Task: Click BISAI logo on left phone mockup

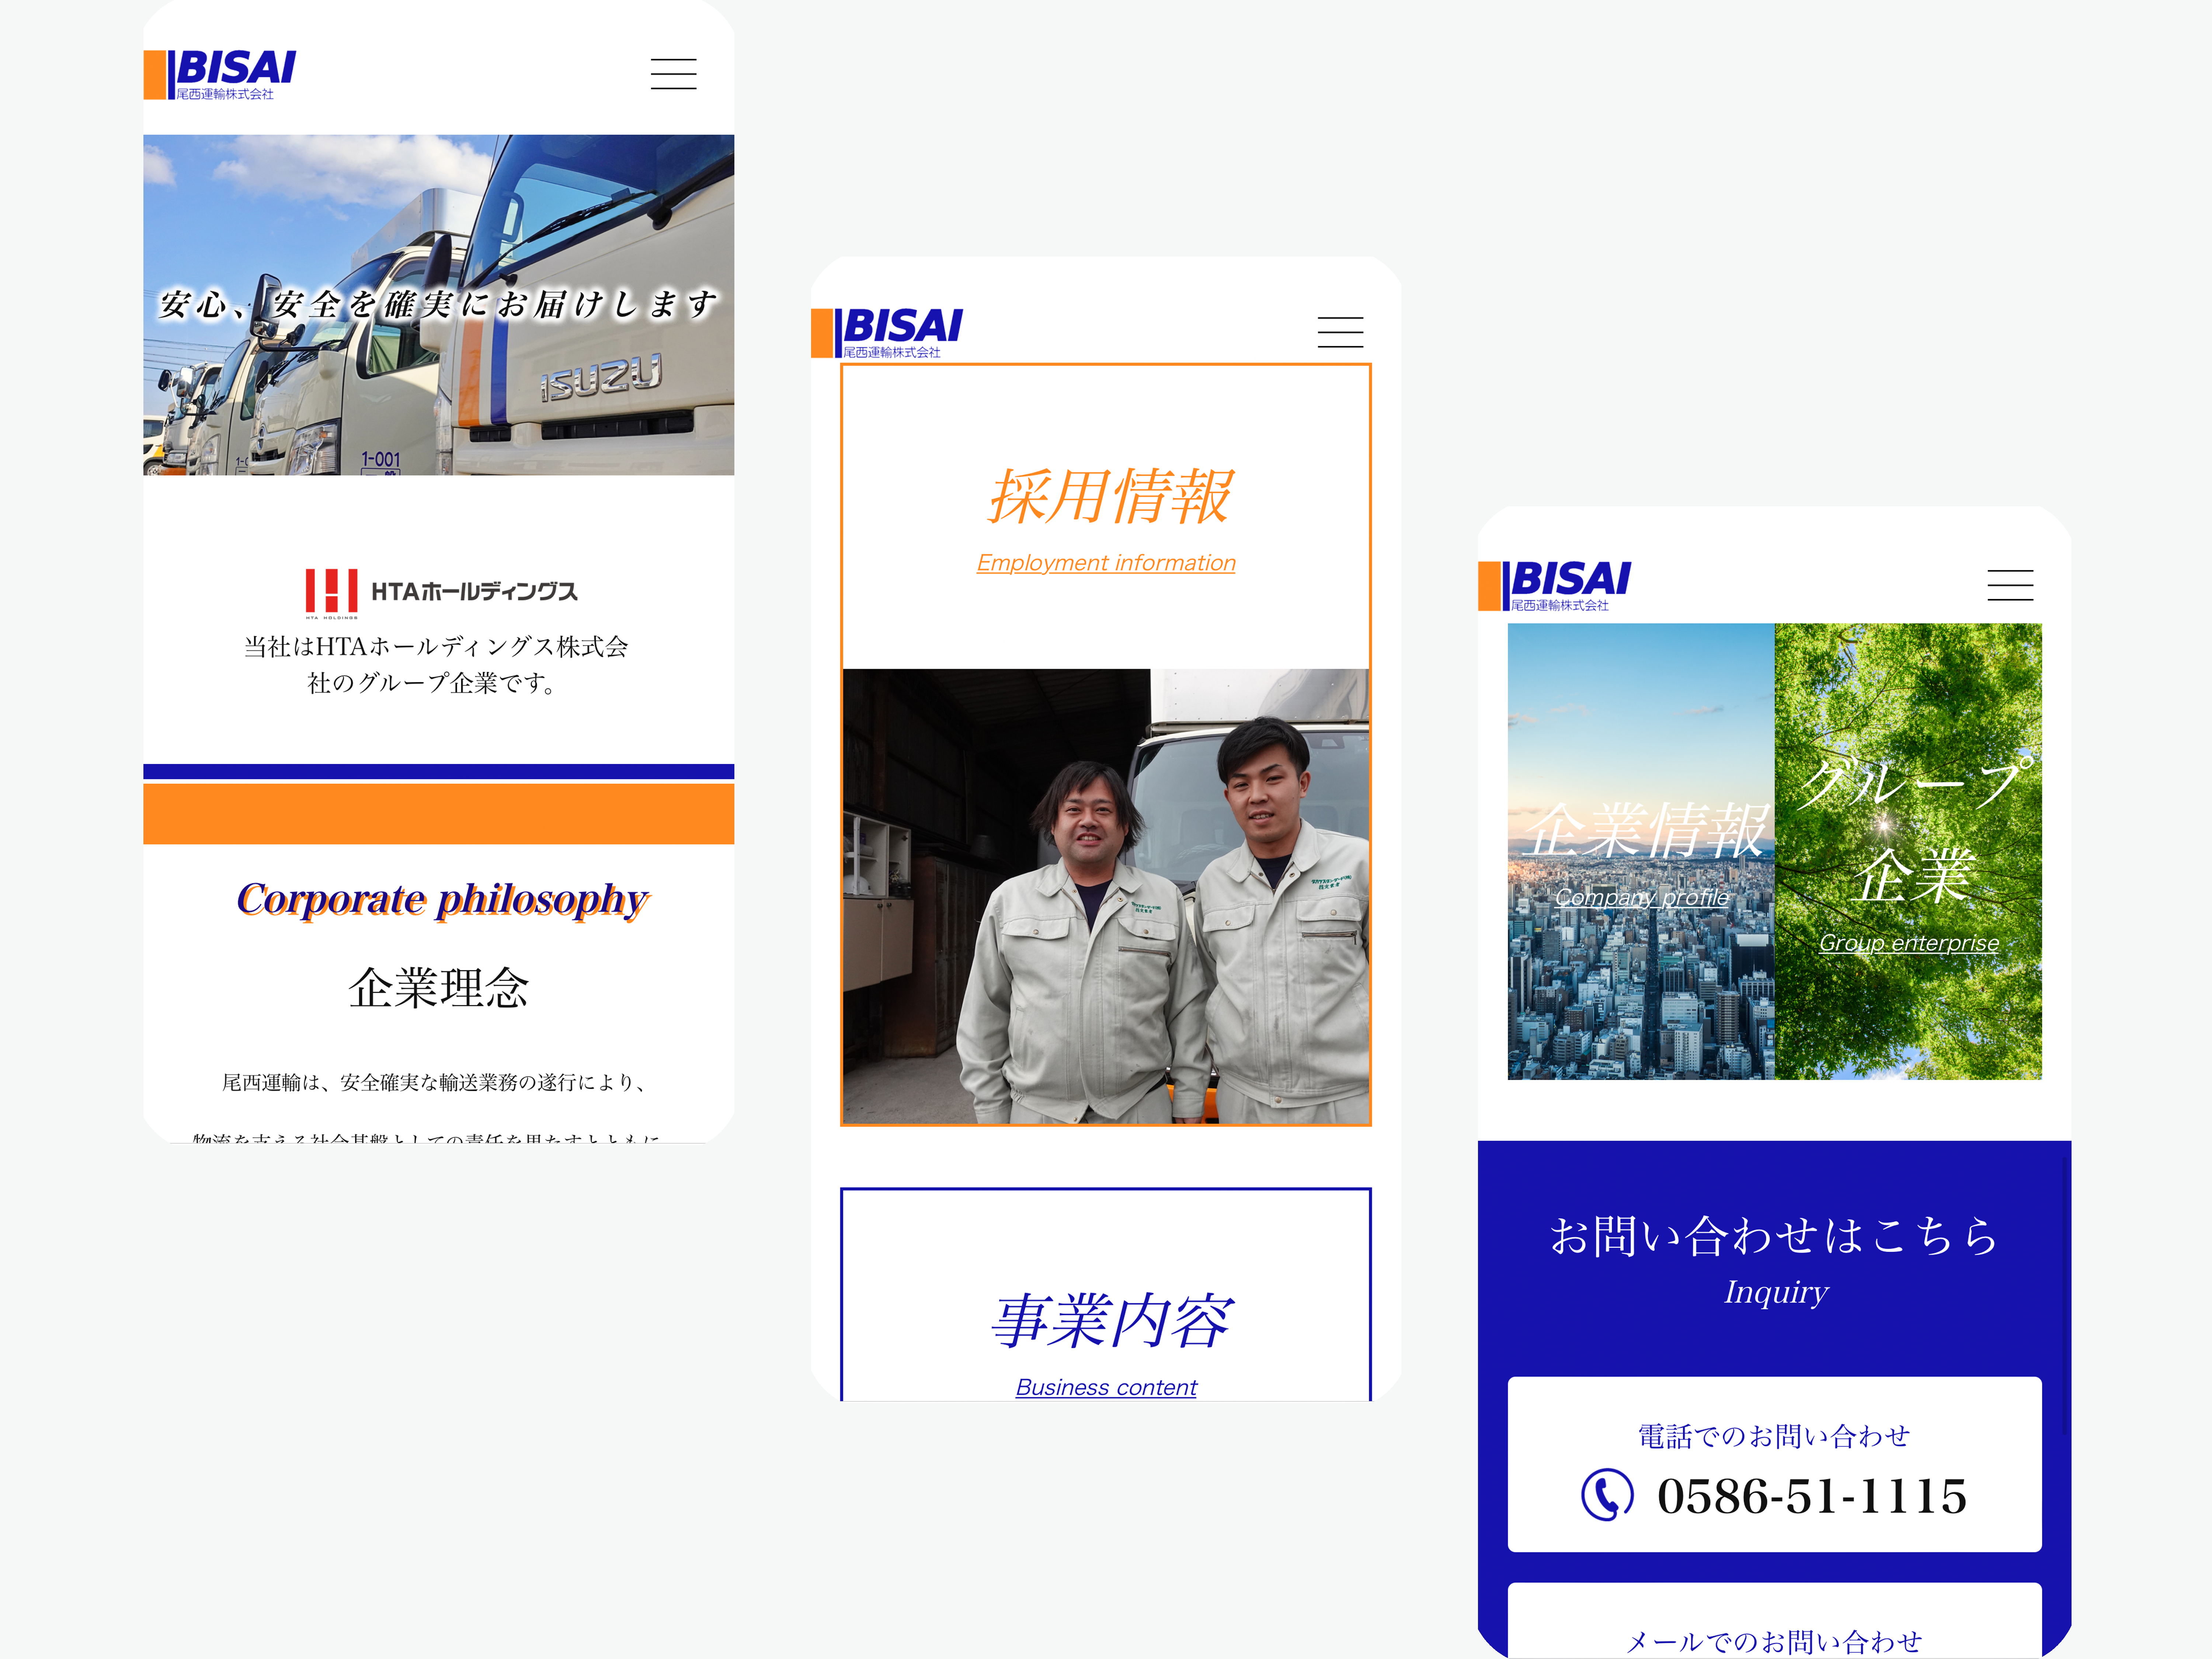Action: [221, 75]
